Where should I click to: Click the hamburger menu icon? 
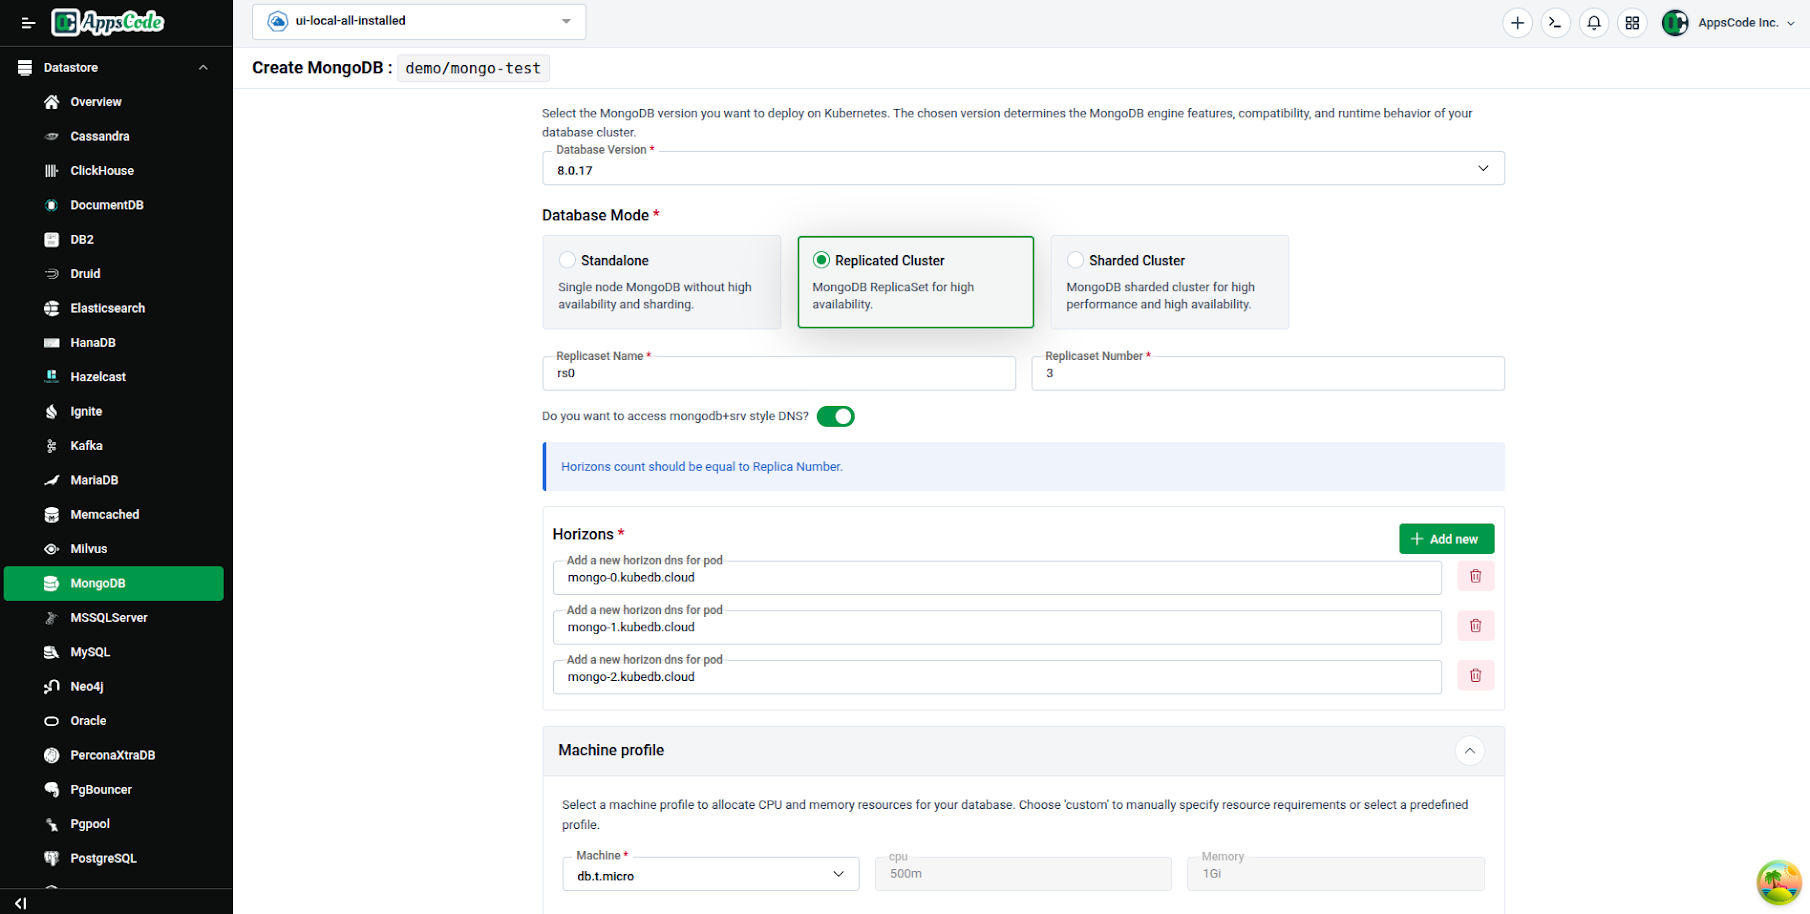coord(28,23)
